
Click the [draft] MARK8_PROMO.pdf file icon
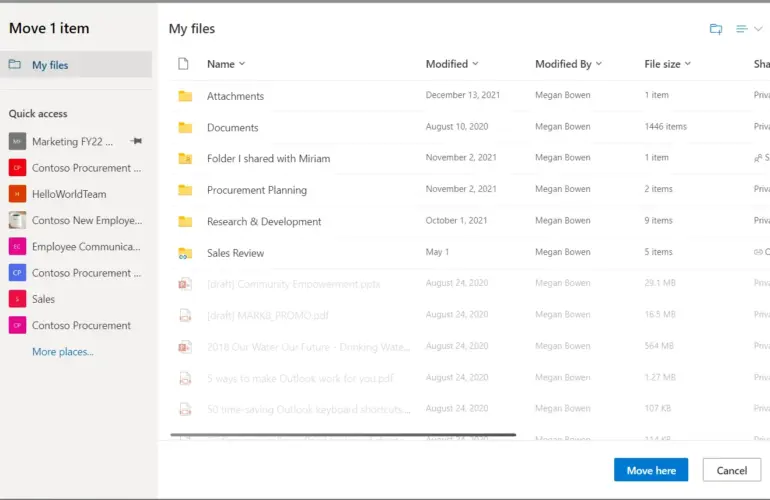point(185,315)
